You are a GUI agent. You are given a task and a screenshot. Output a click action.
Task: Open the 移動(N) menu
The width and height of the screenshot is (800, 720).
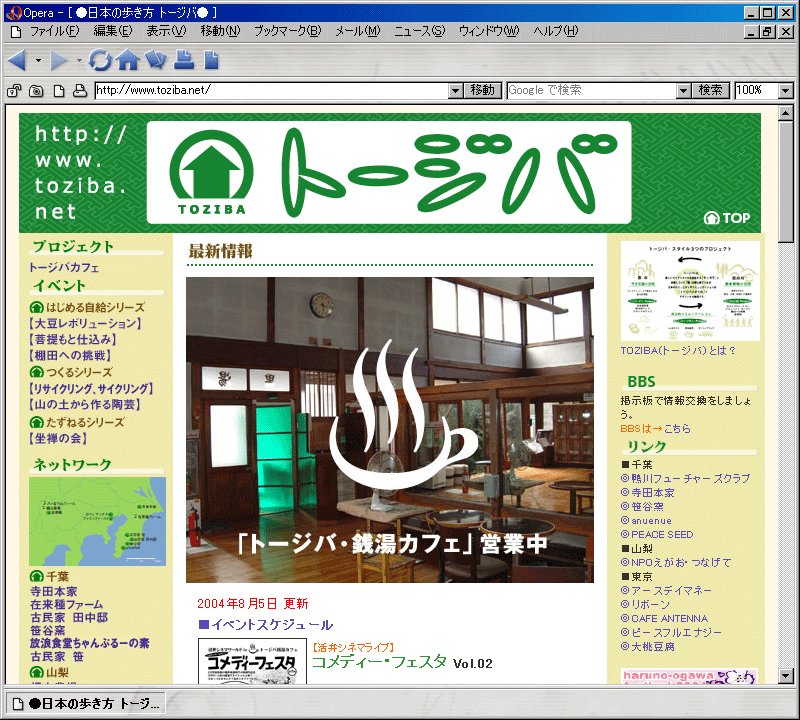point(220,32)
